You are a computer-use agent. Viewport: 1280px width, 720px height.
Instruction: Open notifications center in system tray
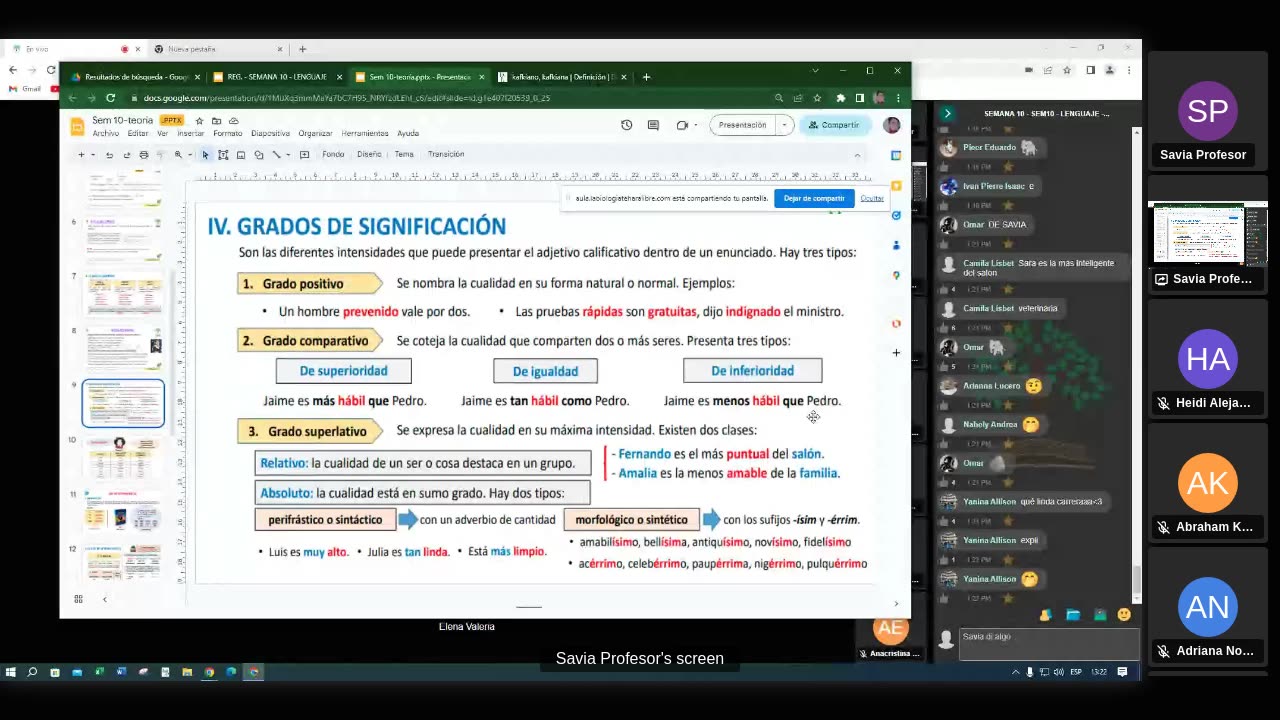[1122, 672]
